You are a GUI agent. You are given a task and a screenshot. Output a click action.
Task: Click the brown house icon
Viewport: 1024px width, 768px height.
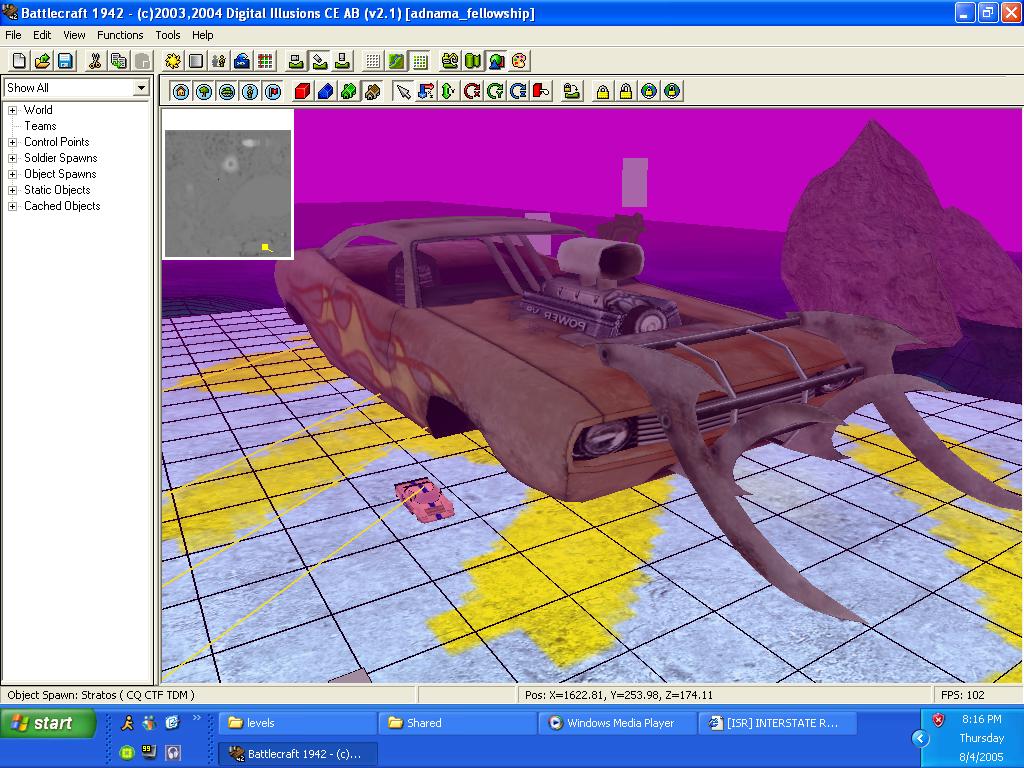372,91
